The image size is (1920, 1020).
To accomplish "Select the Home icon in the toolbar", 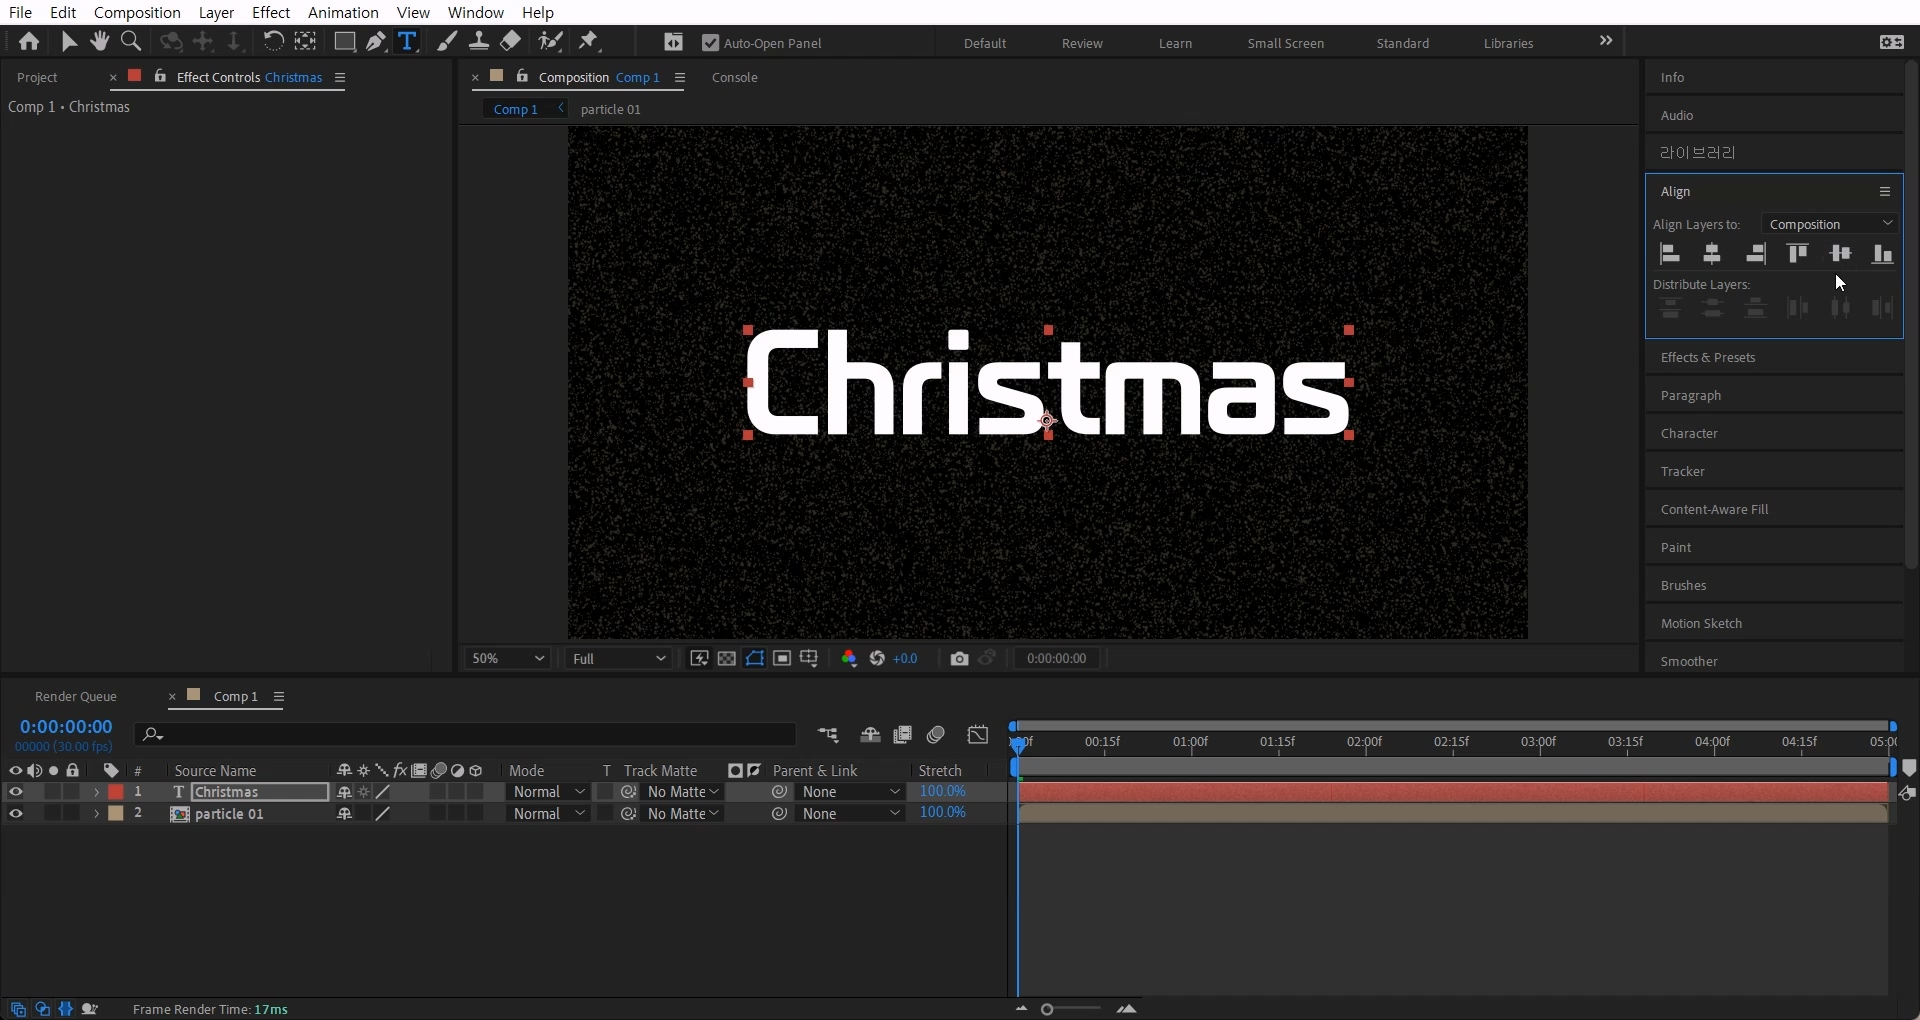I will coord(29,41).
